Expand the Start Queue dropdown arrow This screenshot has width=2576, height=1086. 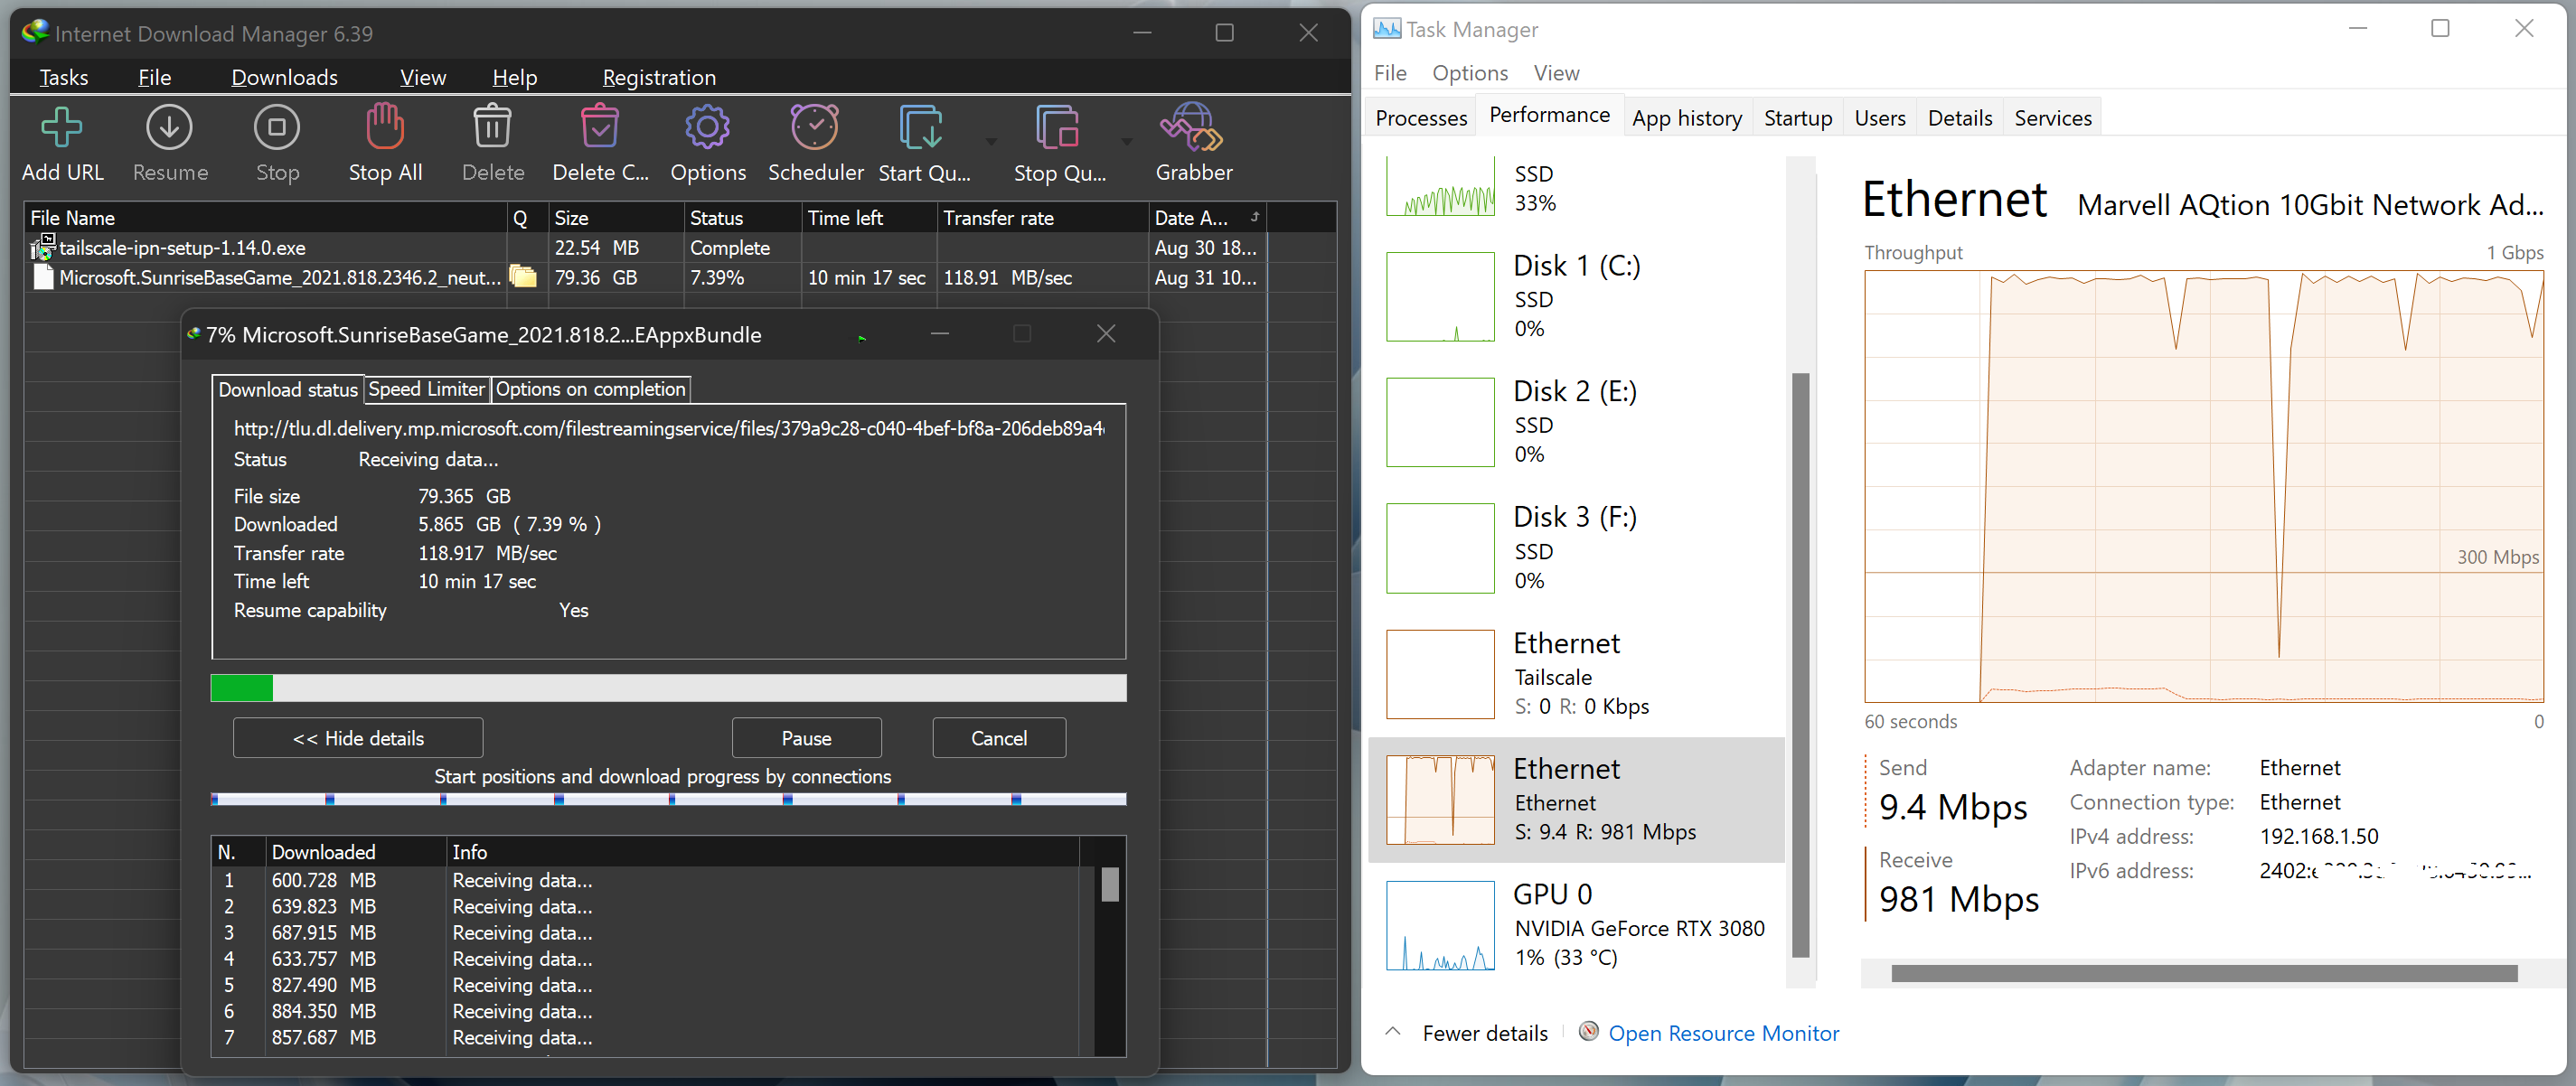991,141
